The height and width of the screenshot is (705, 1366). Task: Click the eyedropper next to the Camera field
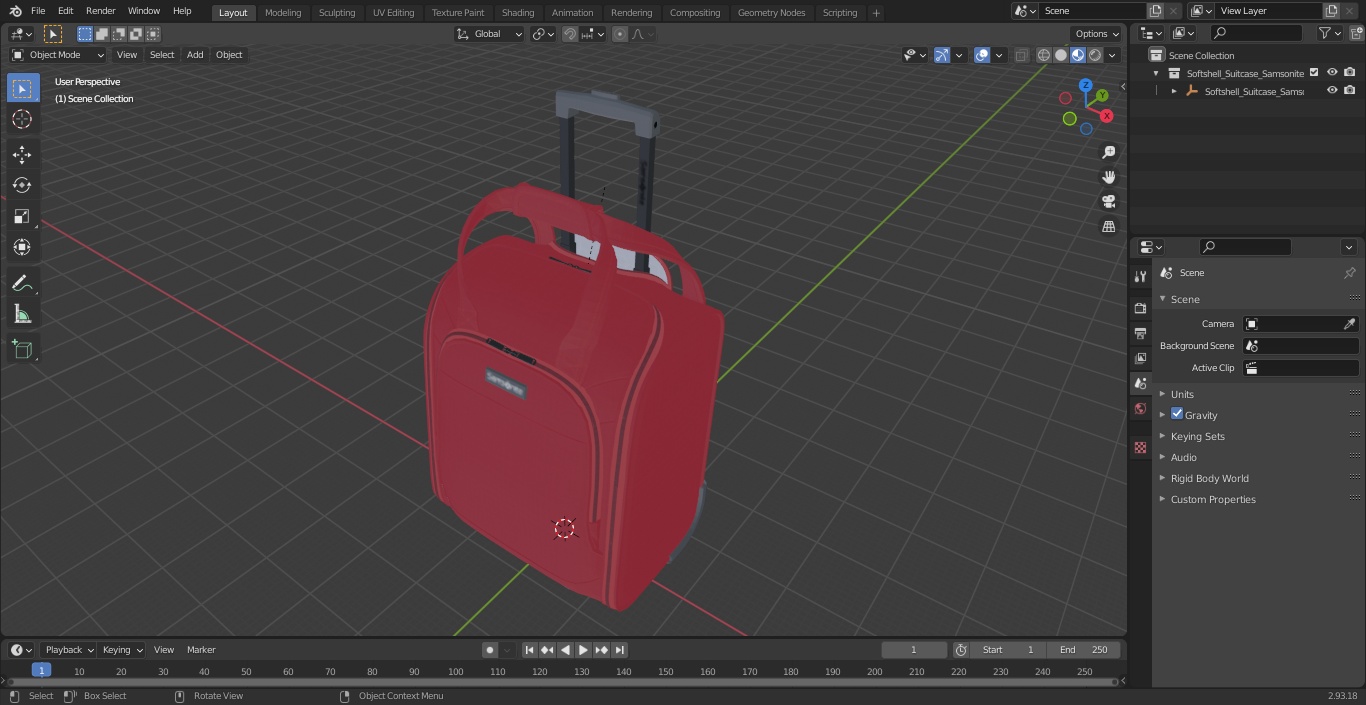pyautogui.click(x=1349, y=324)
